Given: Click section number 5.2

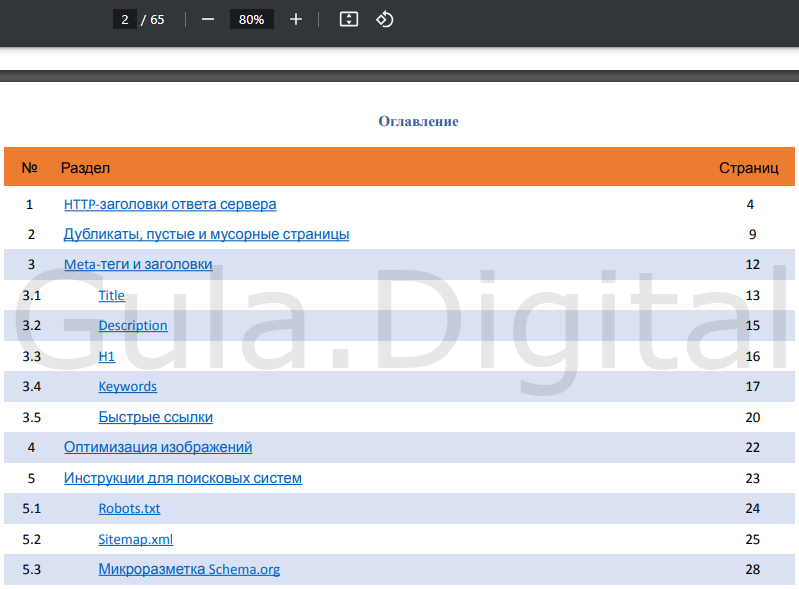Looking at the screenshot, I should coord(32,540).
